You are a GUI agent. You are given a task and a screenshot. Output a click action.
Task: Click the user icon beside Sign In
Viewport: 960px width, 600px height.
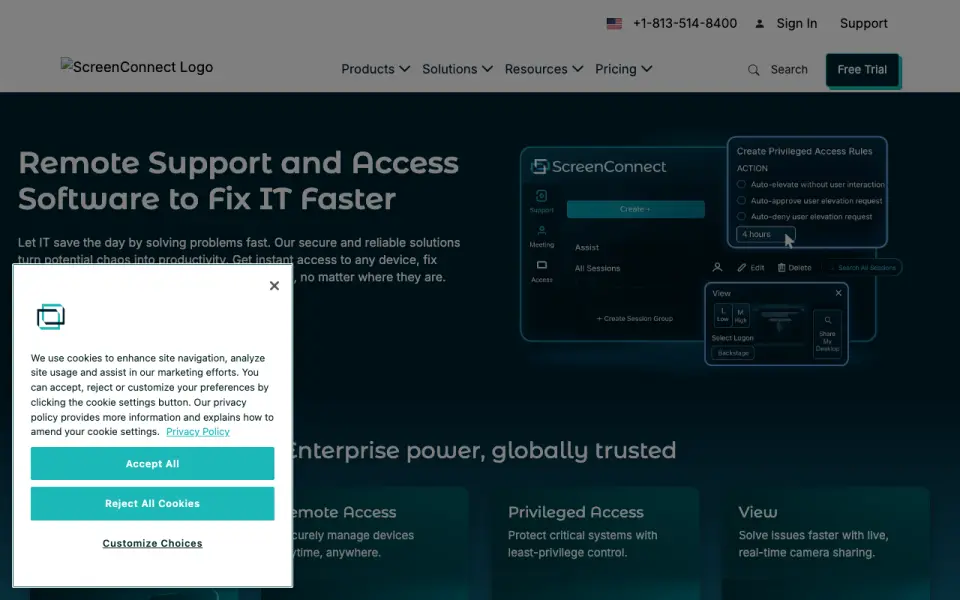pos(759,24)
